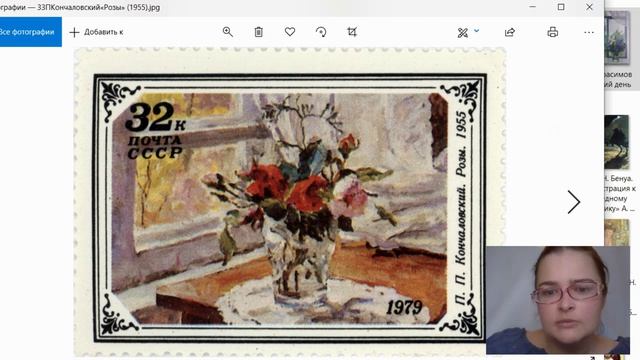Viewport: 640px width, 360px height.
Task: Open the Edit and Create scissors icon
Action: coord(462,33)
